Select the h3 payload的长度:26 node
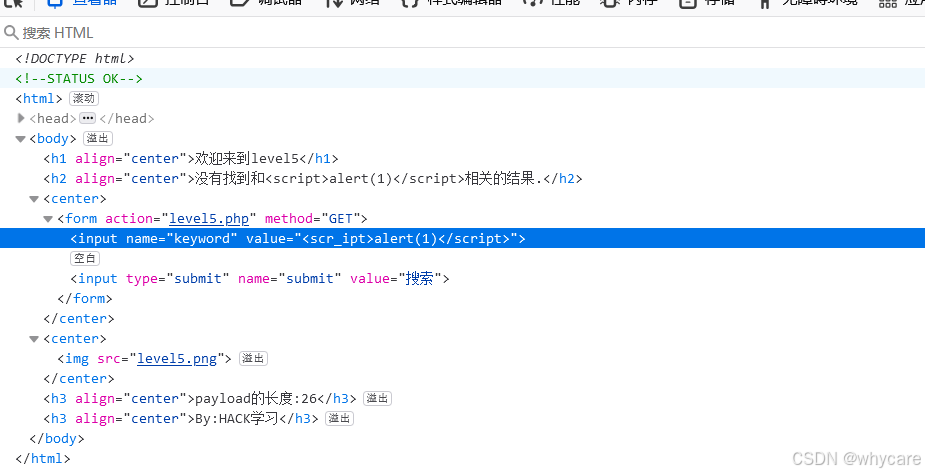 (200, 398)
